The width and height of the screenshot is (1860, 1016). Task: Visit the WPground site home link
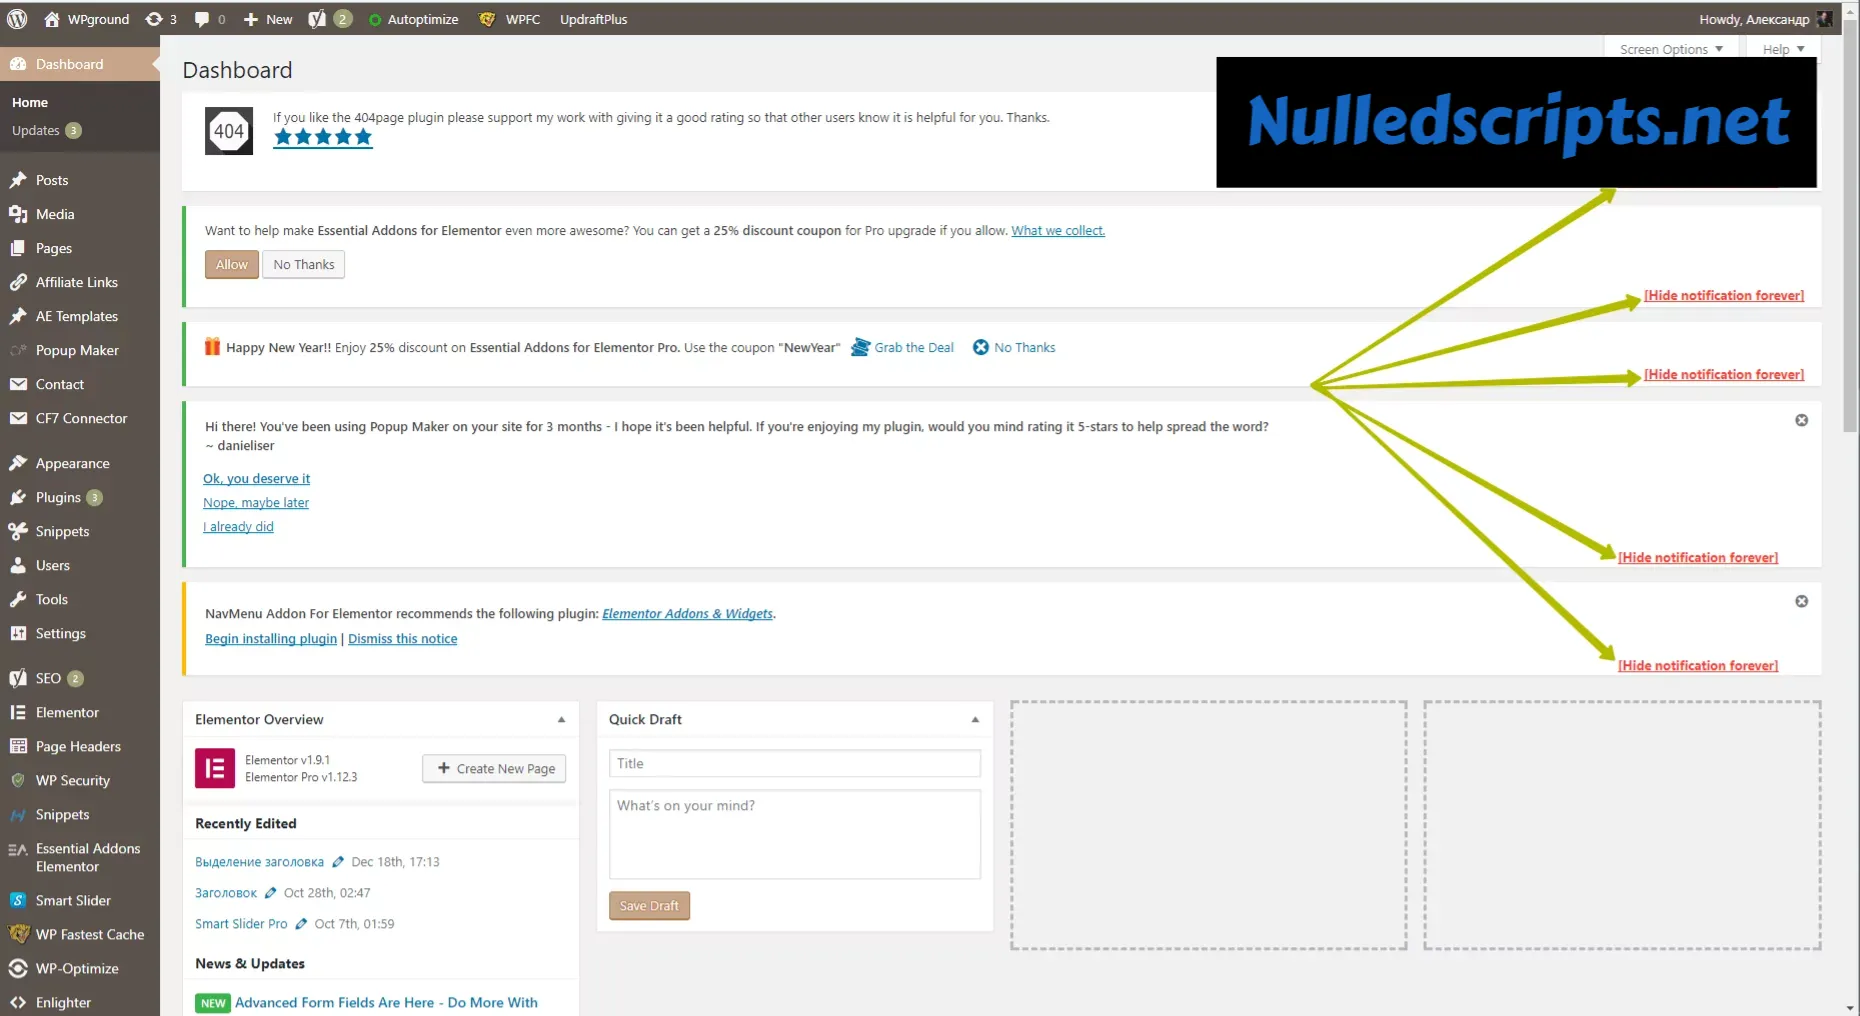click(87, 19)
